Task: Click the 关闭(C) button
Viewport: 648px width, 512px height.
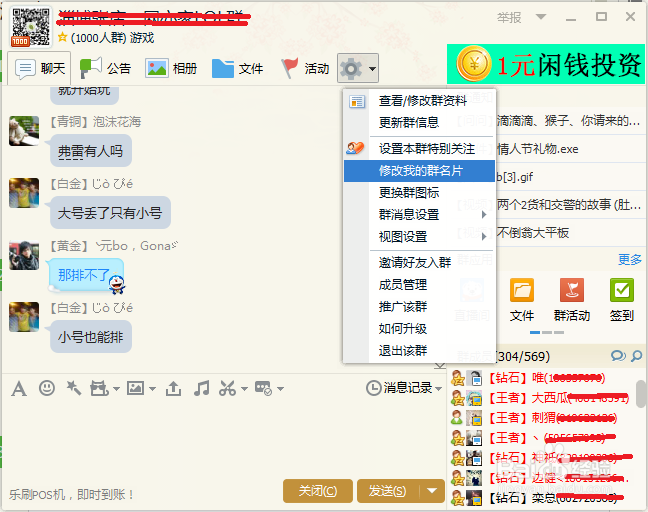Action: click(x=318, y=491)
